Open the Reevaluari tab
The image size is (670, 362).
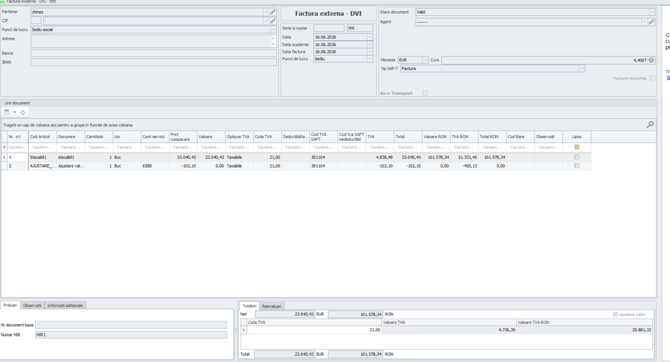pos(271,306)
